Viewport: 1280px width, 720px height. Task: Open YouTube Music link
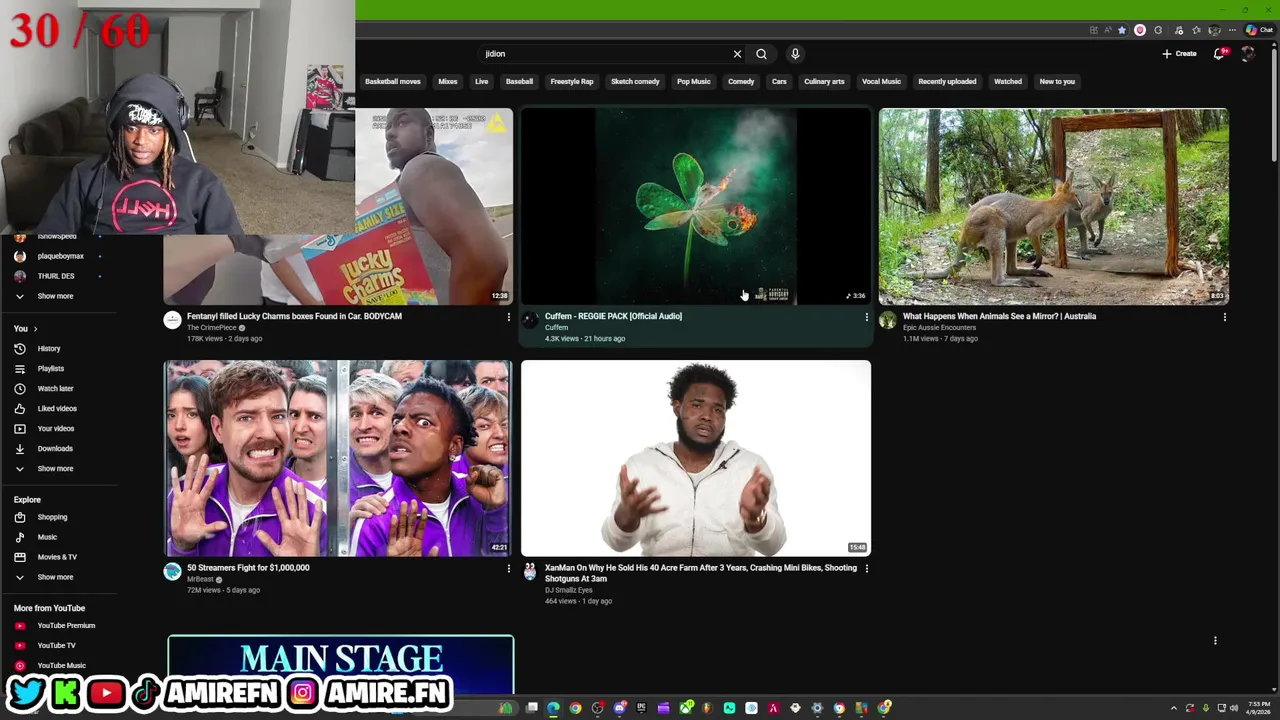(x=61, y=665)
